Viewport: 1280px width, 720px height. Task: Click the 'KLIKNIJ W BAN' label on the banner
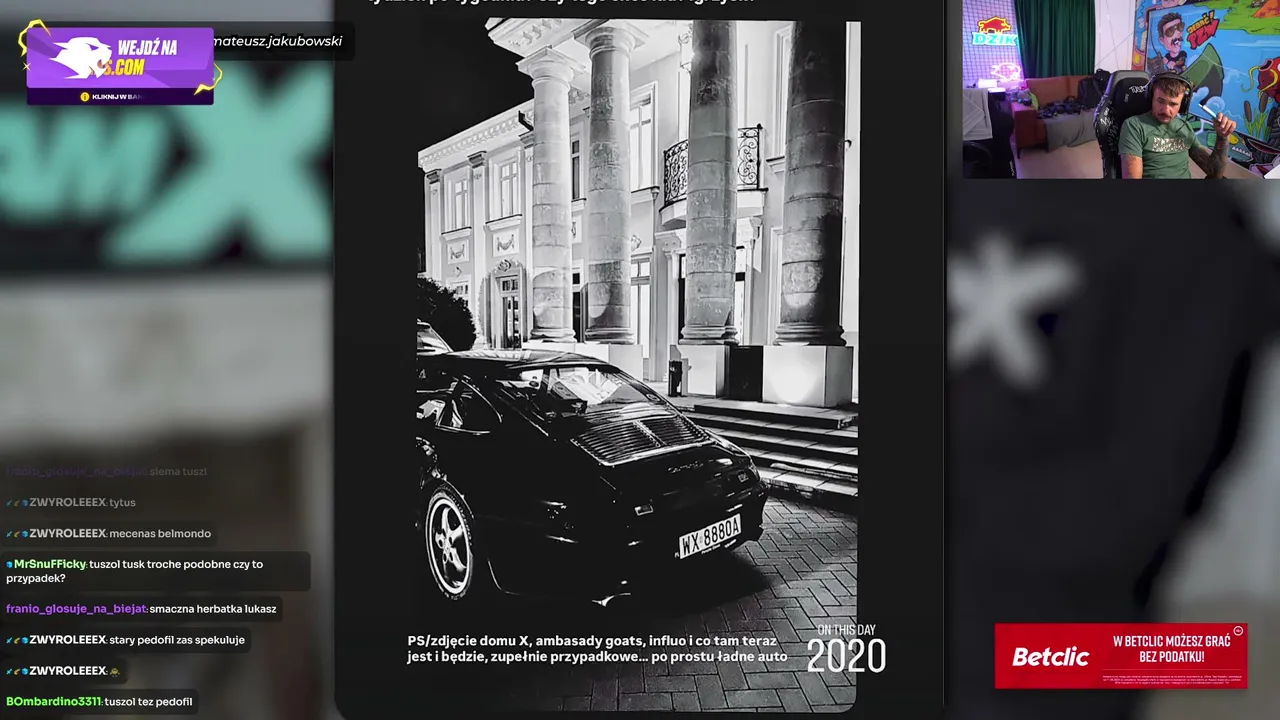pyautogui.click(x=118, y=97)
